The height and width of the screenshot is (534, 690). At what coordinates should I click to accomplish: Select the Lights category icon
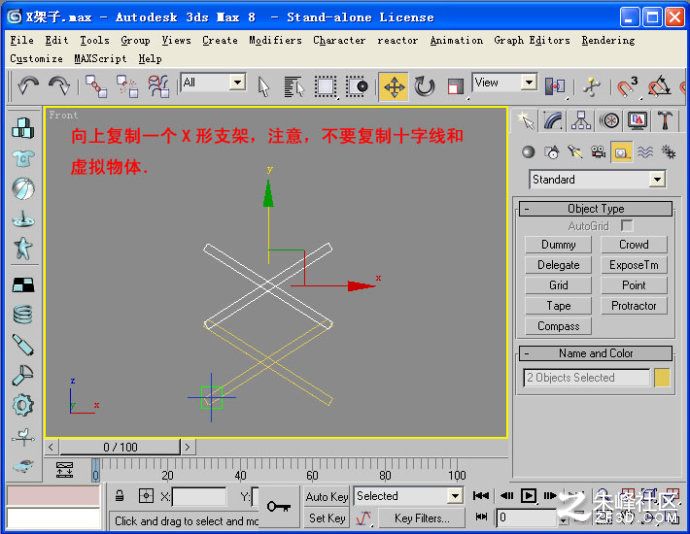pyautogui.click(x=575, y=152)
